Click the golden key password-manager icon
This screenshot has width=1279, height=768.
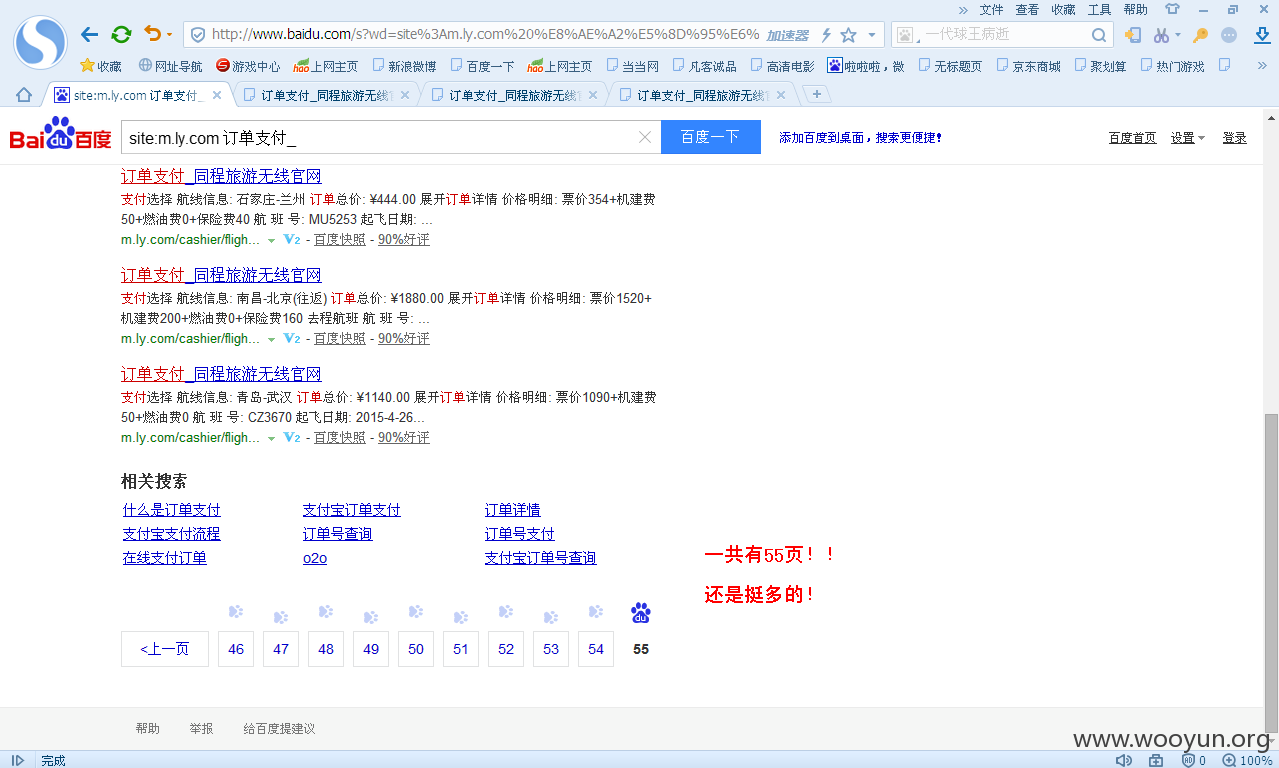tap(1201, 35)
